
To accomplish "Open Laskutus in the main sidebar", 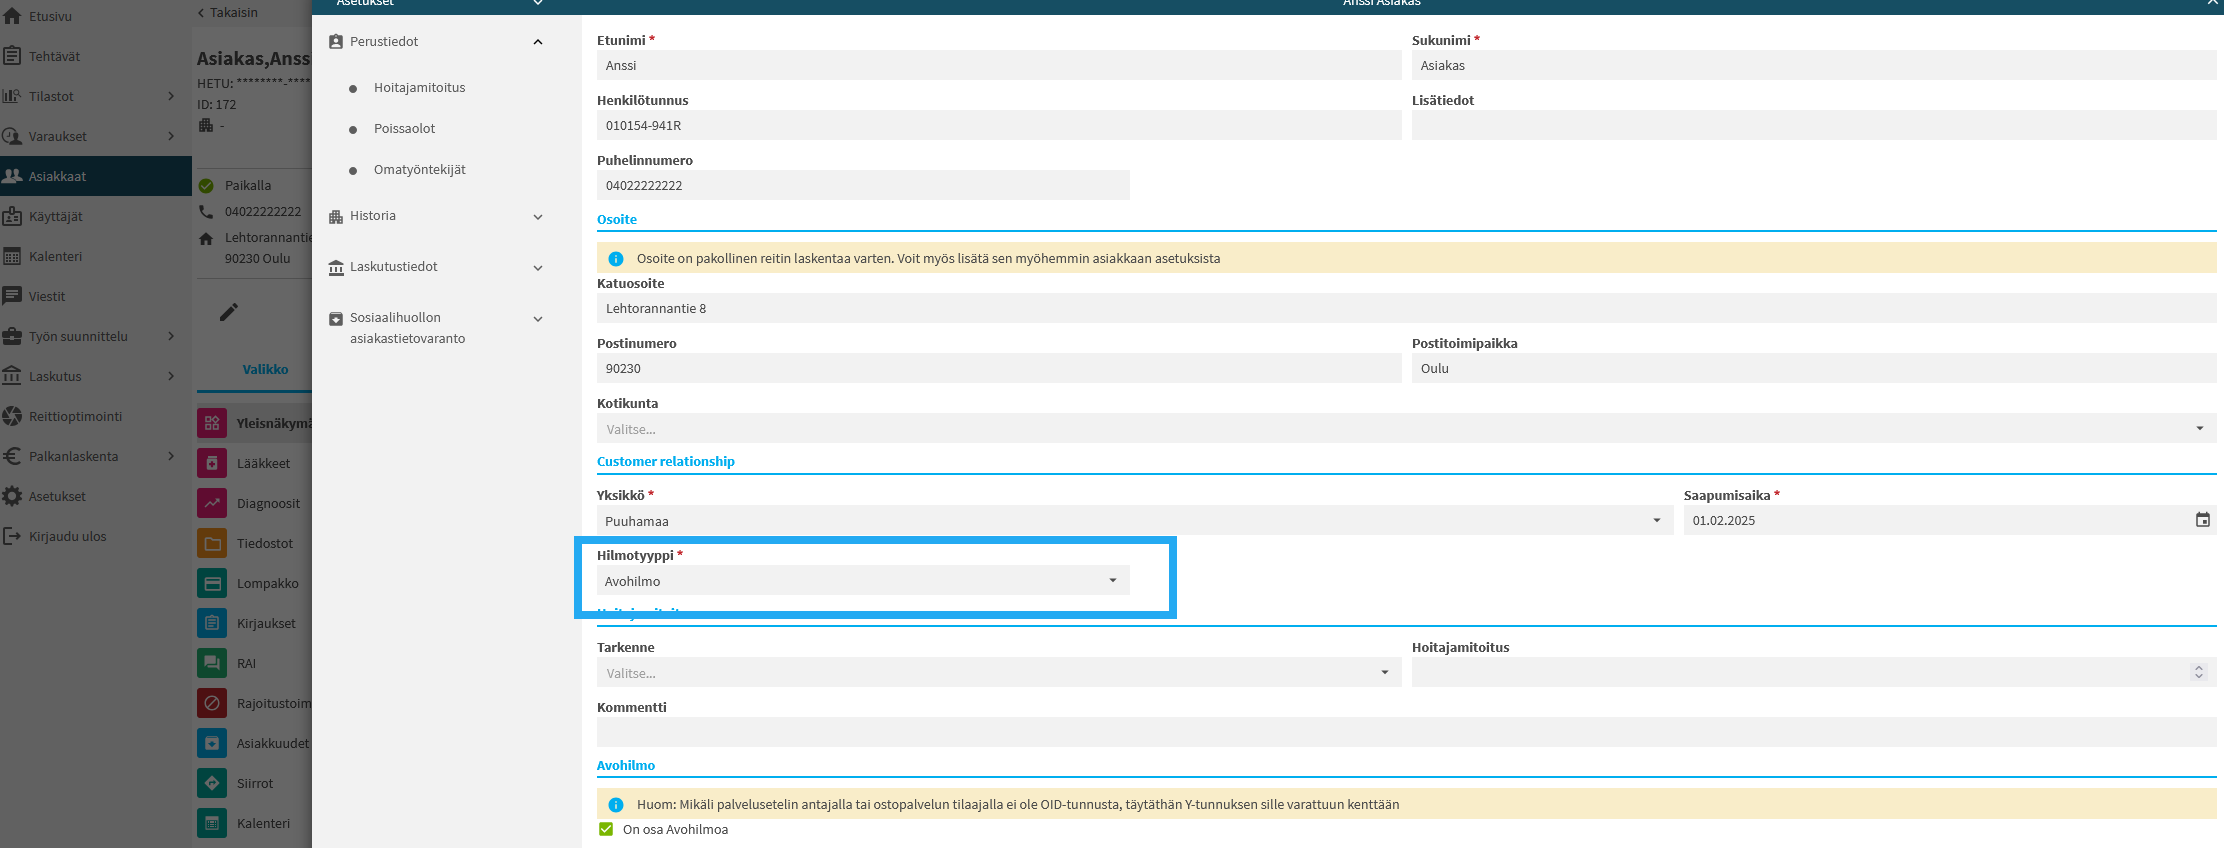I will (x=55, y=376).
